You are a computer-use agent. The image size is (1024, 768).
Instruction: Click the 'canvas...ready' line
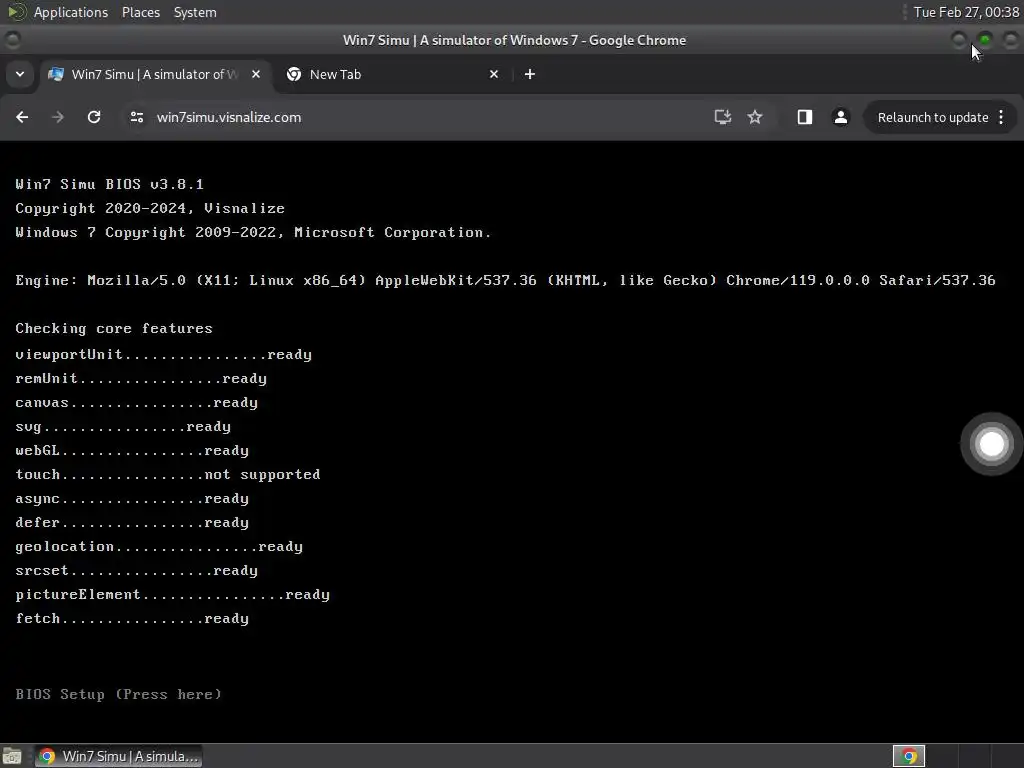136,403
